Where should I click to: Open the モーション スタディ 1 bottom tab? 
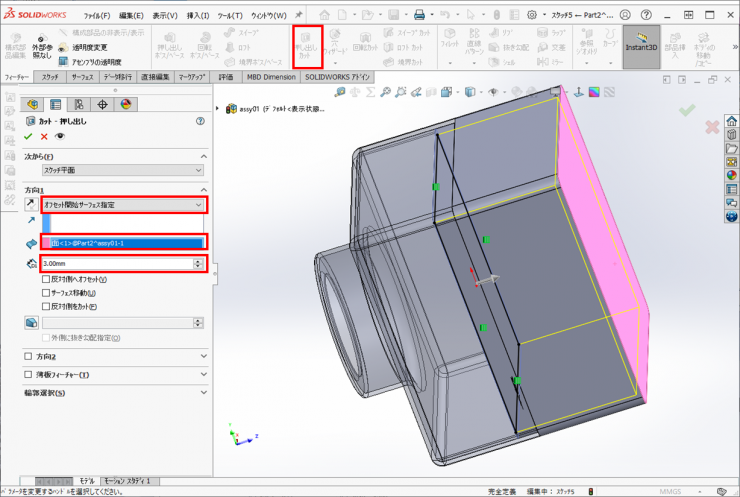128,481
